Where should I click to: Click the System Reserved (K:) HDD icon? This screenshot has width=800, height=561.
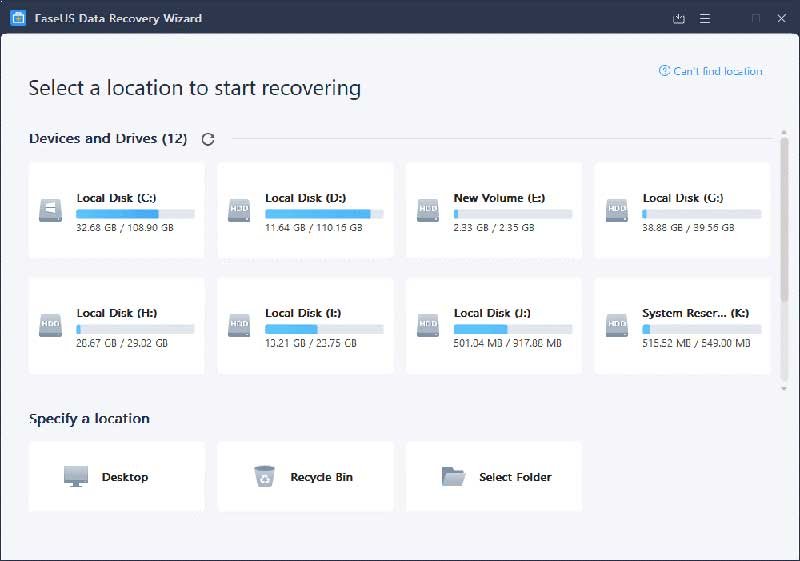click(617, 325)
